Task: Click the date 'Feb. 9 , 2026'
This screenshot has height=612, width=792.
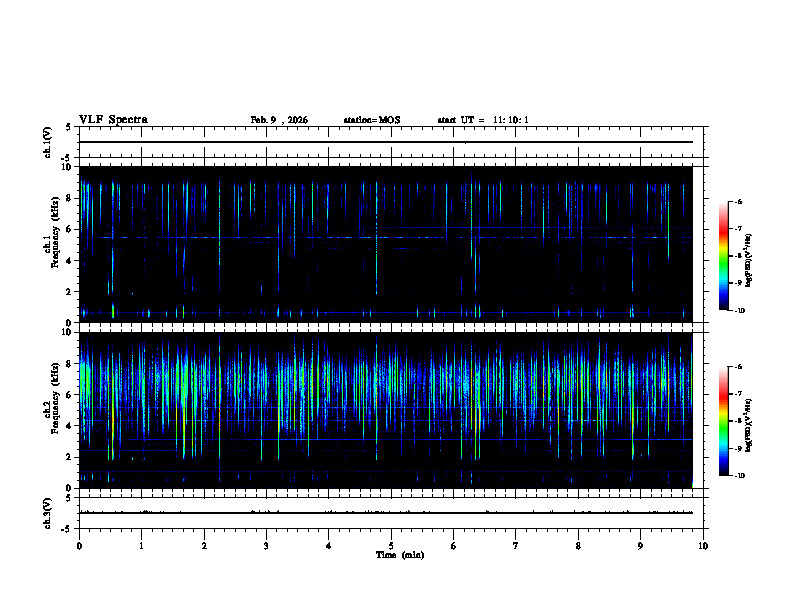Action: (x=279, y=120)
